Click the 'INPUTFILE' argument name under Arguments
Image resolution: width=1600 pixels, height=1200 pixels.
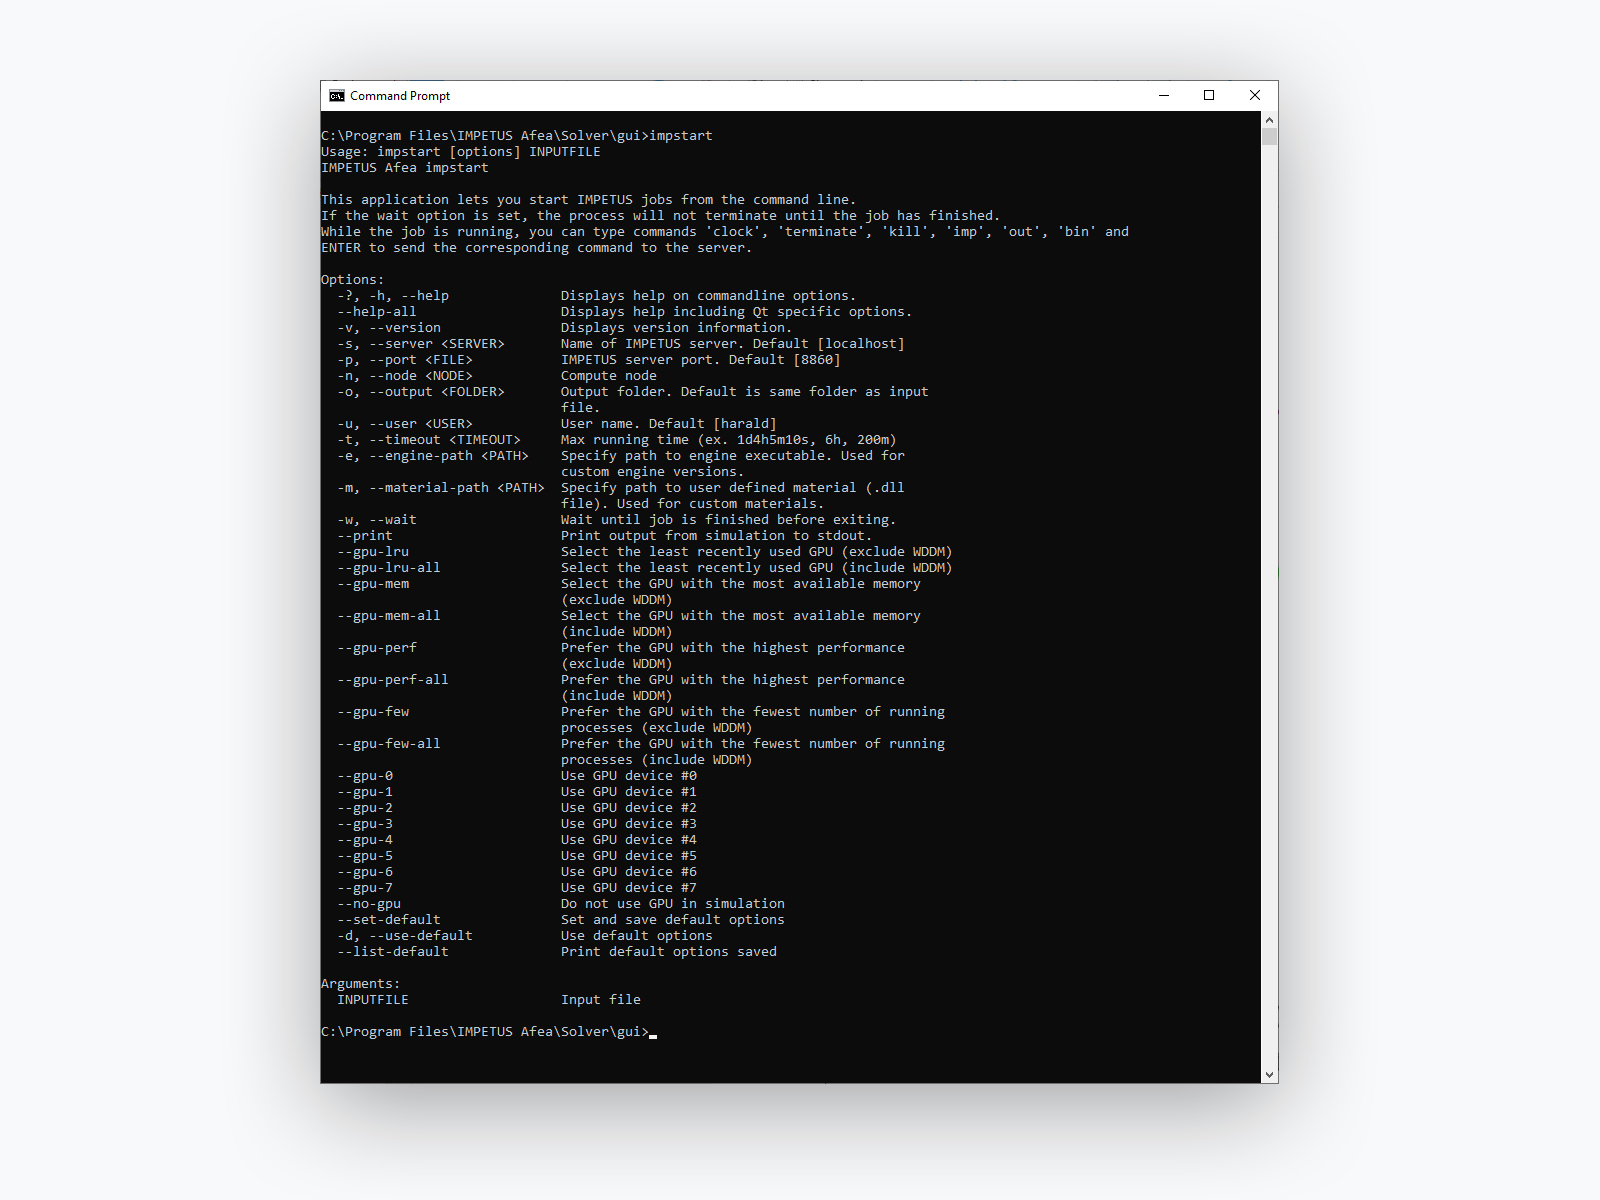pyautogui.click(x=373, y=1000)
